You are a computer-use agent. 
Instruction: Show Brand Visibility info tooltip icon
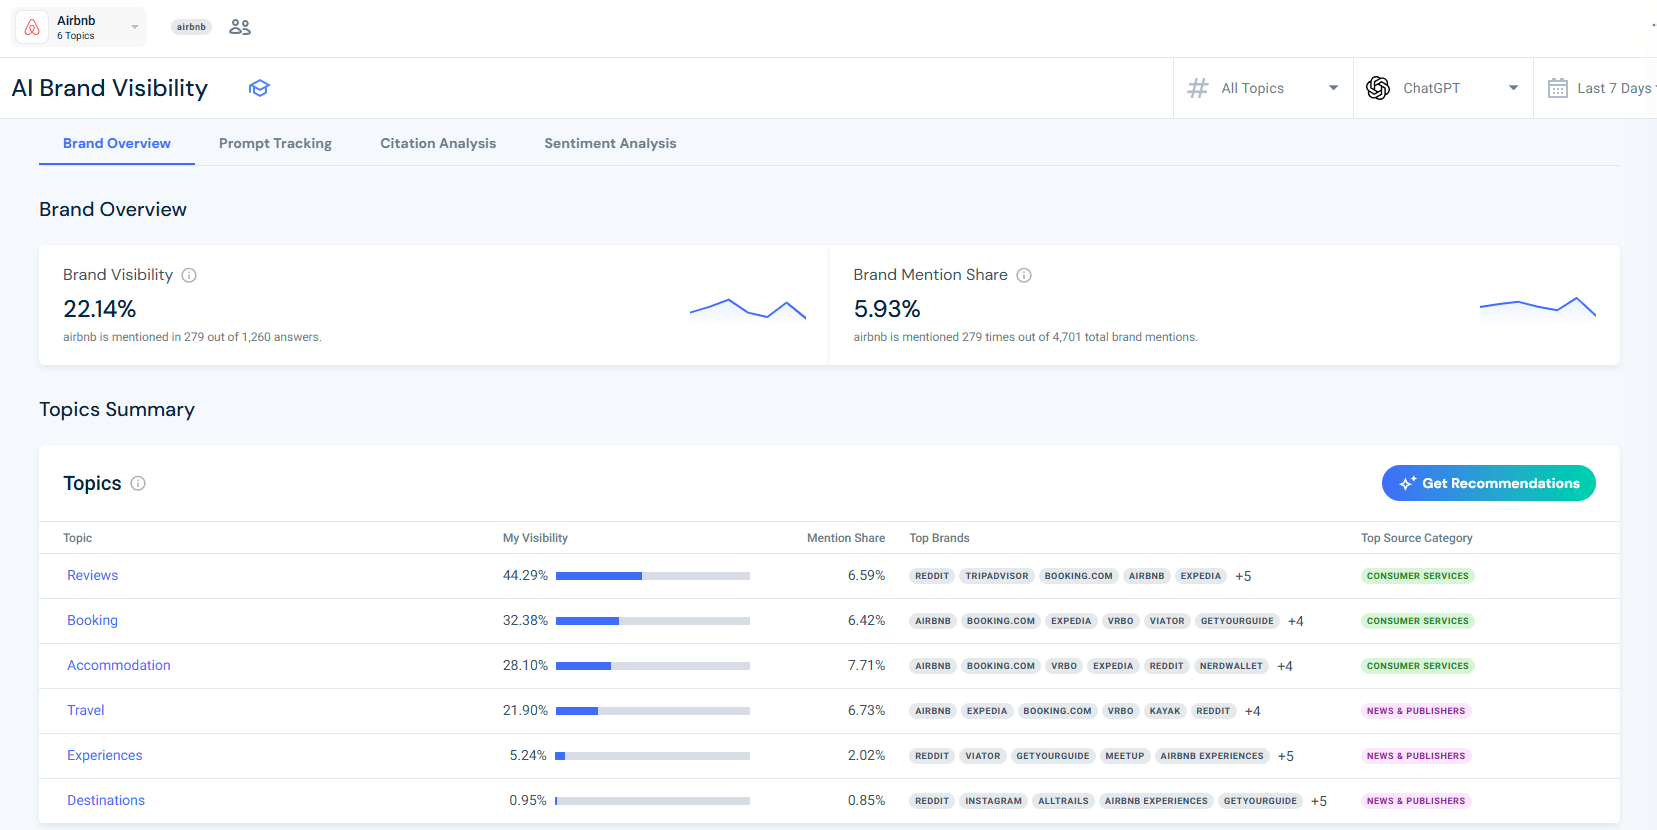pos(189,275)
